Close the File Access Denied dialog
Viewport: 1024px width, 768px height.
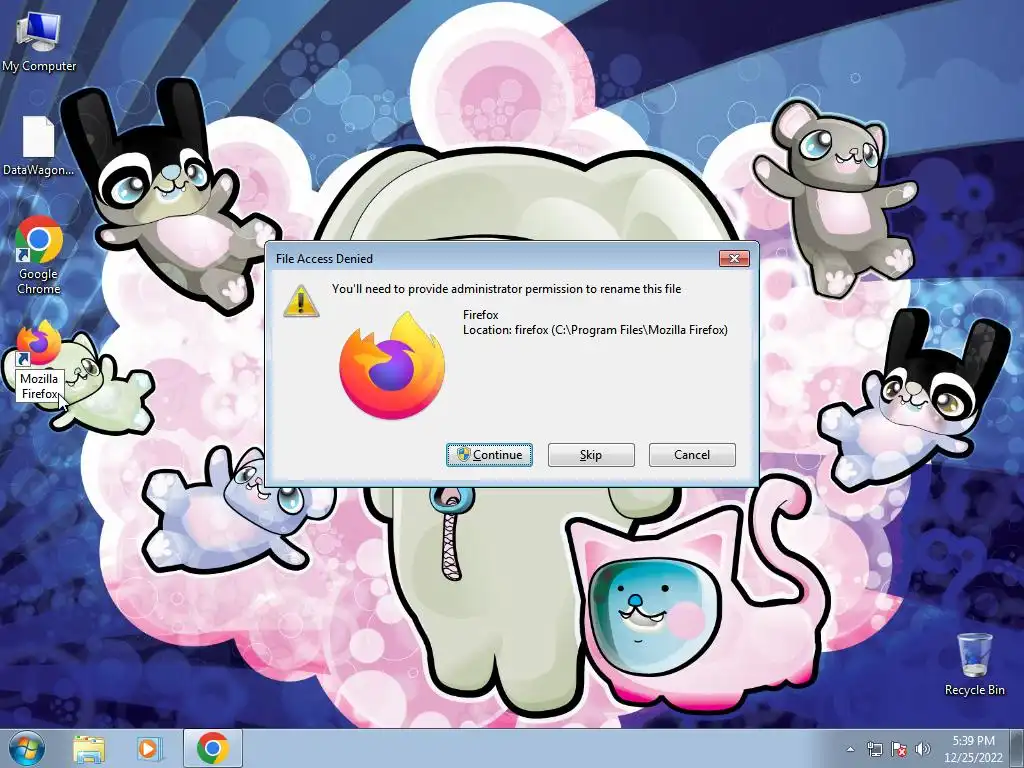click(734, 259)
